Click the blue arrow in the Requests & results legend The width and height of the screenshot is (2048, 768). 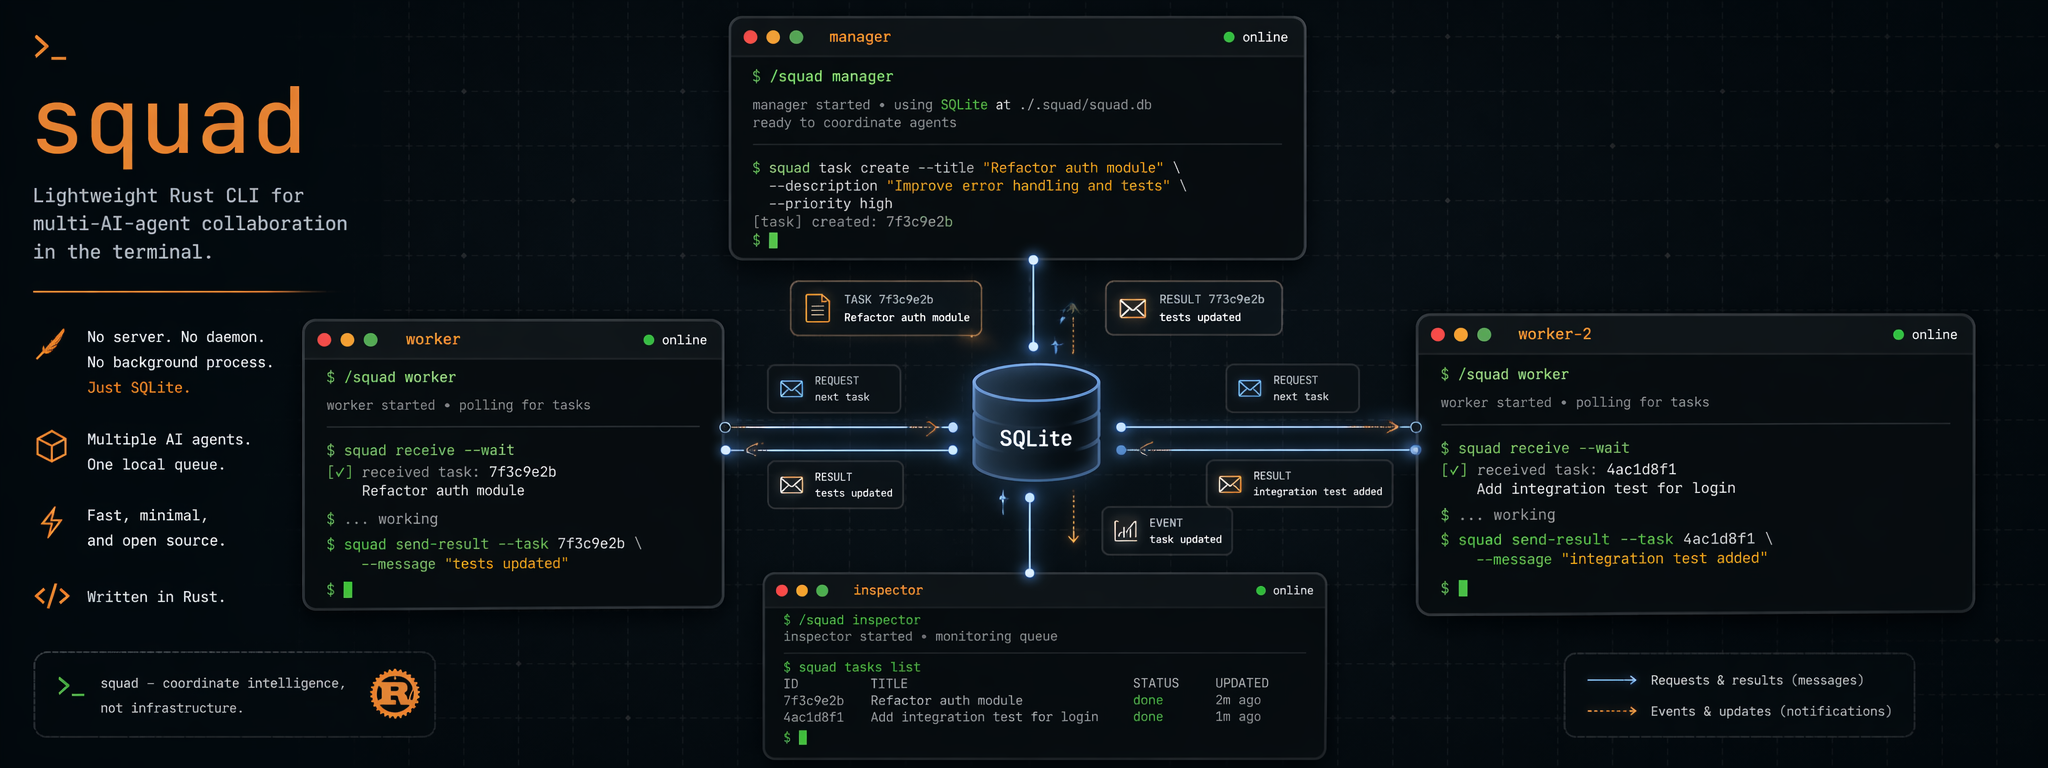point(1612,681)
